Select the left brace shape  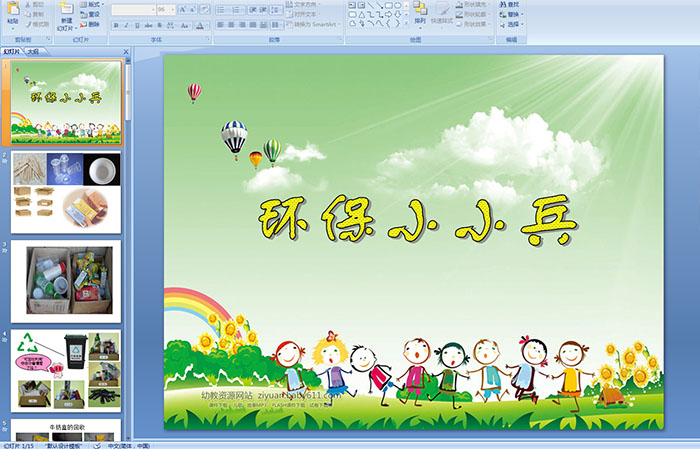click(388, 23)
